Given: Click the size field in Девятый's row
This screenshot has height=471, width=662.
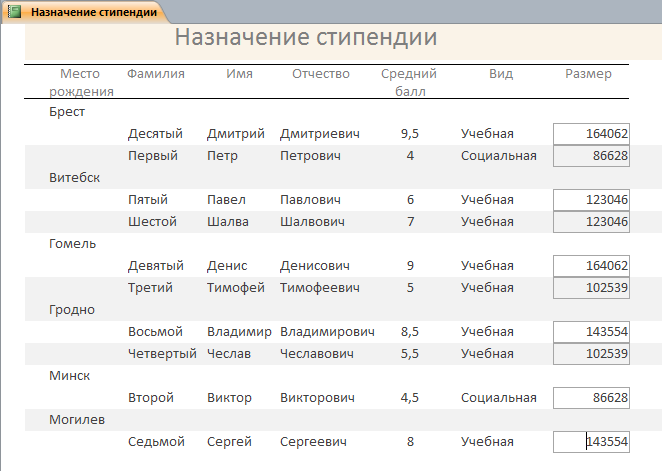Looking at the screenshot, I should pos(591,266).
